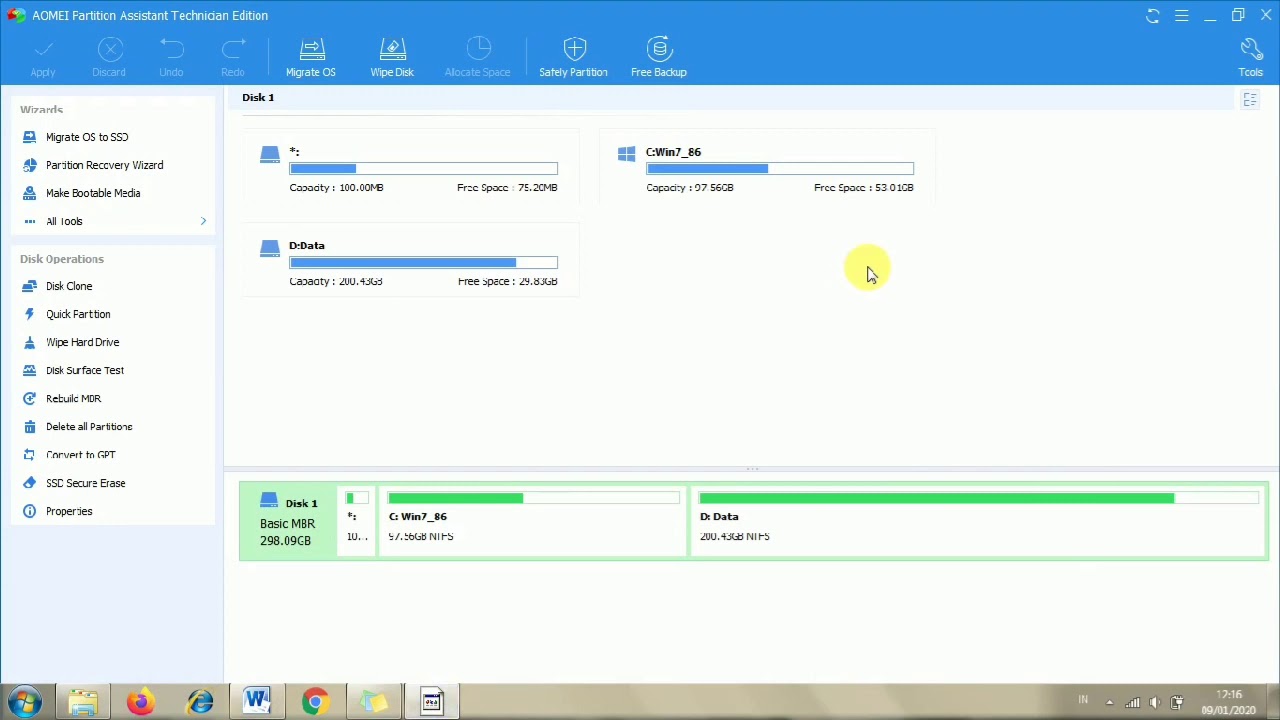
Task: Open the Windows Start button
Action: 24,702
